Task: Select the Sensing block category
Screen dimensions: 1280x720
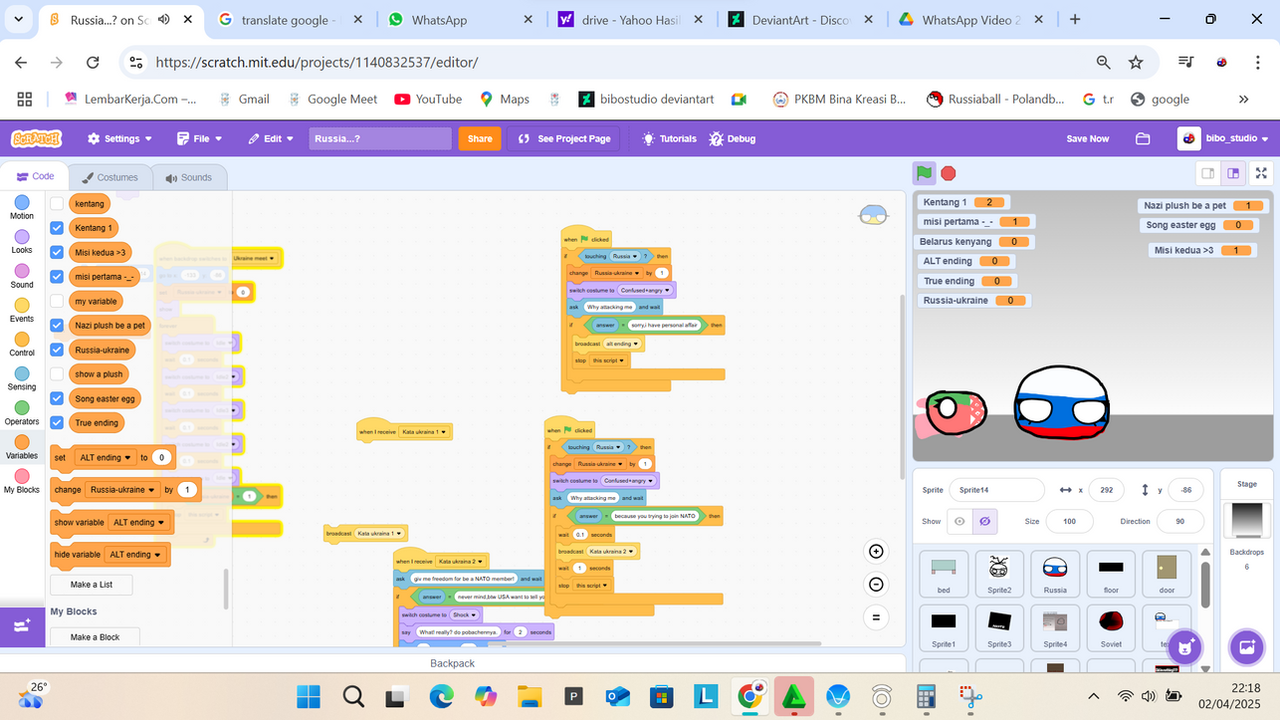Action: tap(22, 377)
